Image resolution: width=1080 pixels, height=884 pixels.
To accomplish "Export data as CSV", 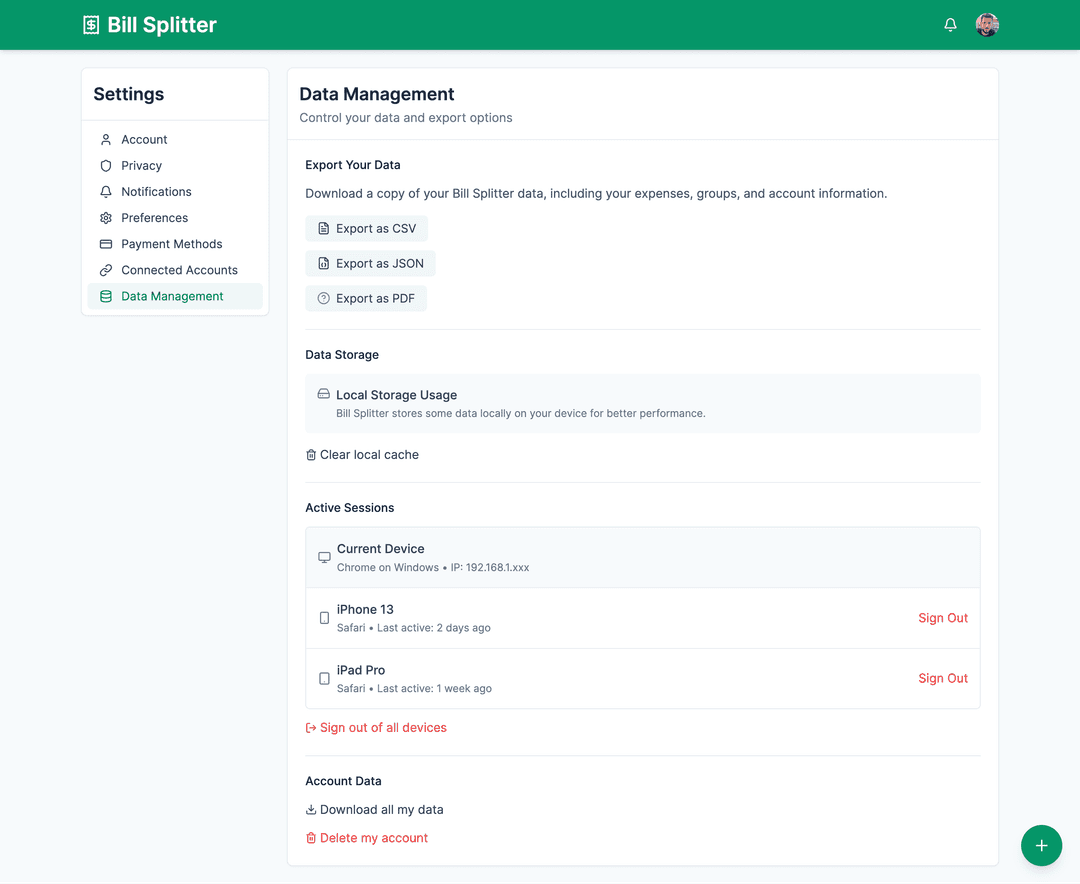I will tap(366, 229).
